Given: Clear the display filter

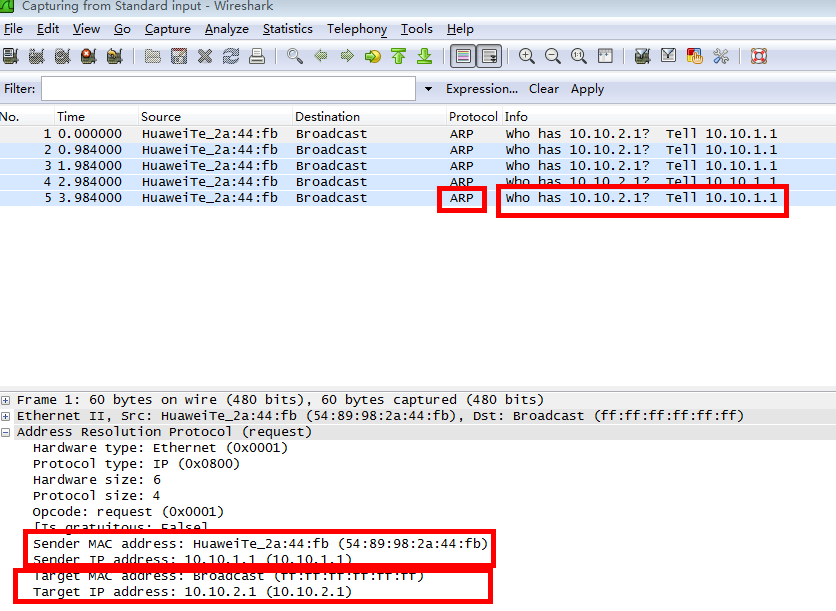Looking at the screenshot, I should coord(544,89).
